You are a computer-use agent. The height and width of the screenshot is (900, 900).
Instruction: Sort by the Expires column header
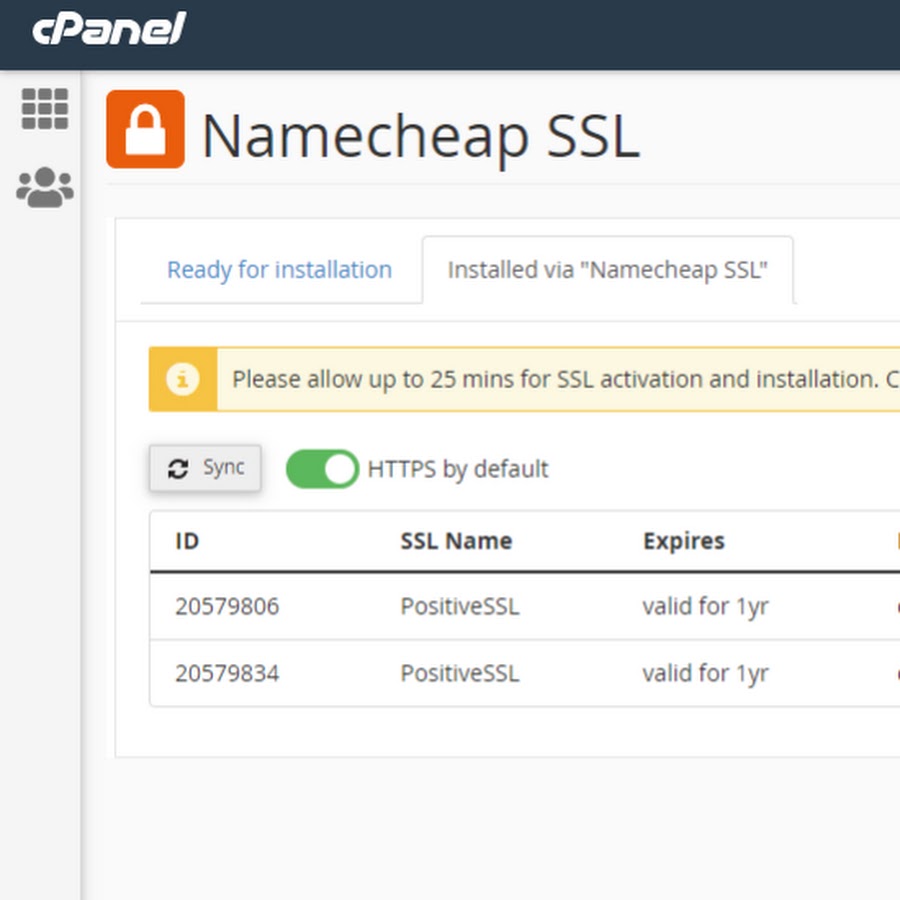point(683,541)
